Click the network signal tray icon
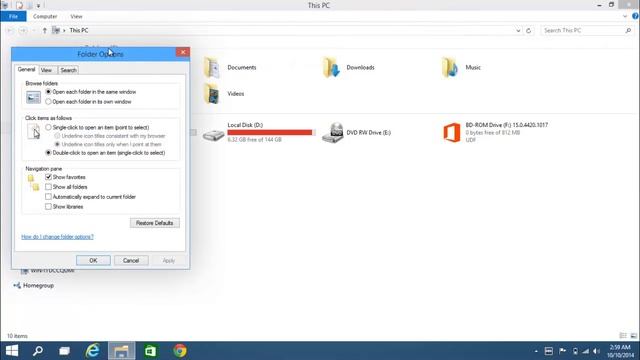This screenshot has width=640, height=360. point(586,351)
